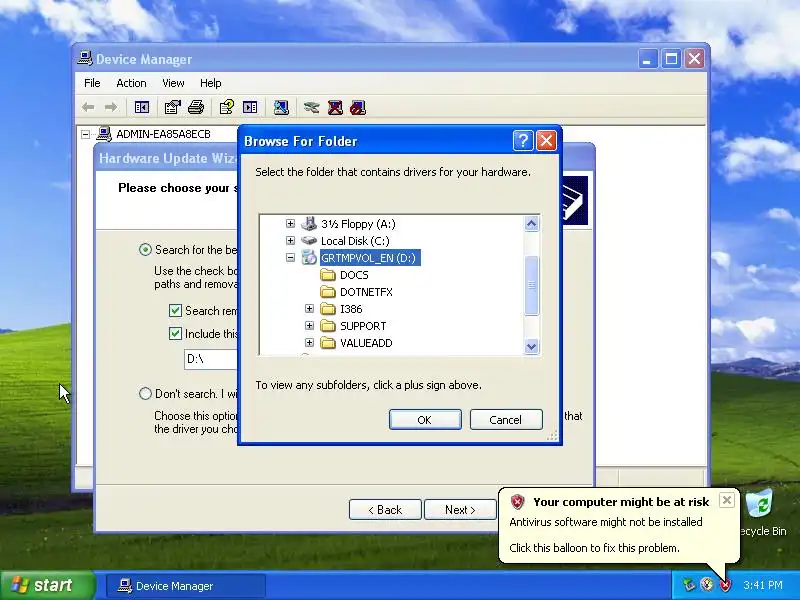The height and width of the screenshot is (600, 800).
Task: Collapse the GRTMPVOL_EN (D:) node
Action: pyautogui.click(x=290, y=258)
